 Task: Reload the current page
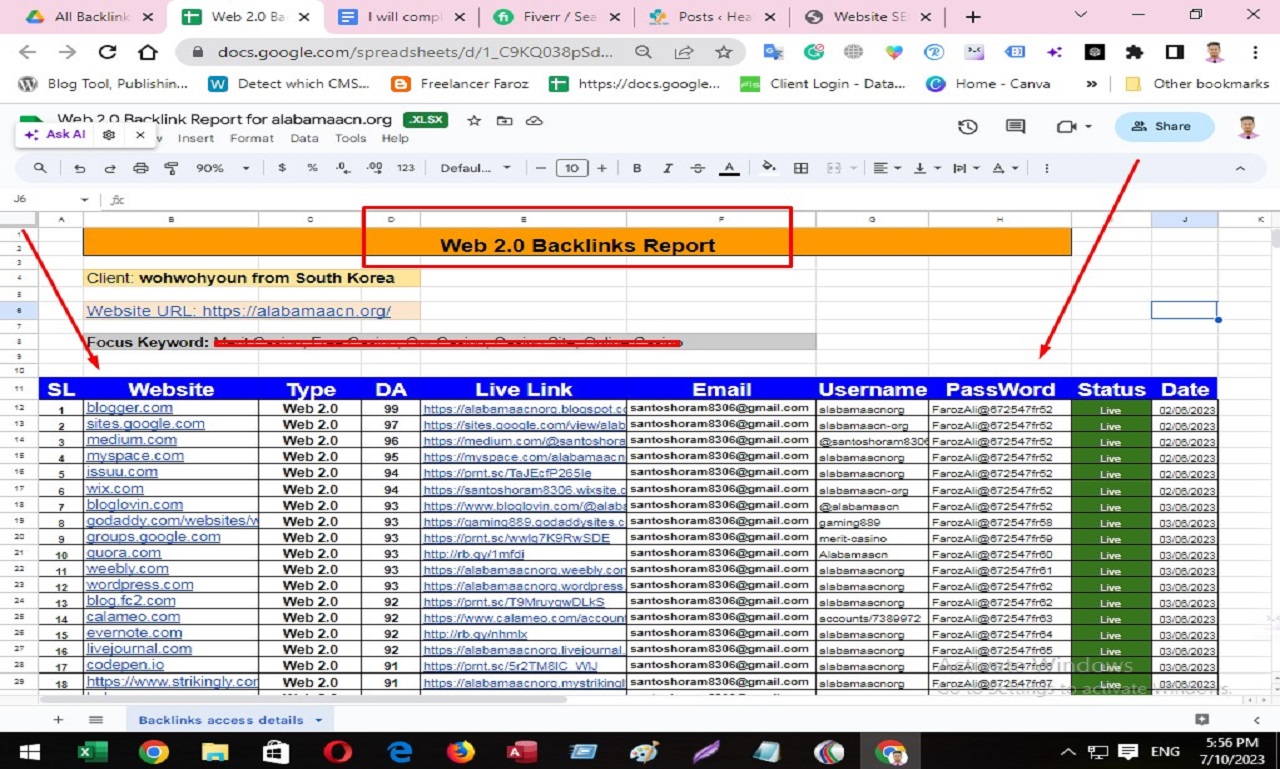(107, 53)
